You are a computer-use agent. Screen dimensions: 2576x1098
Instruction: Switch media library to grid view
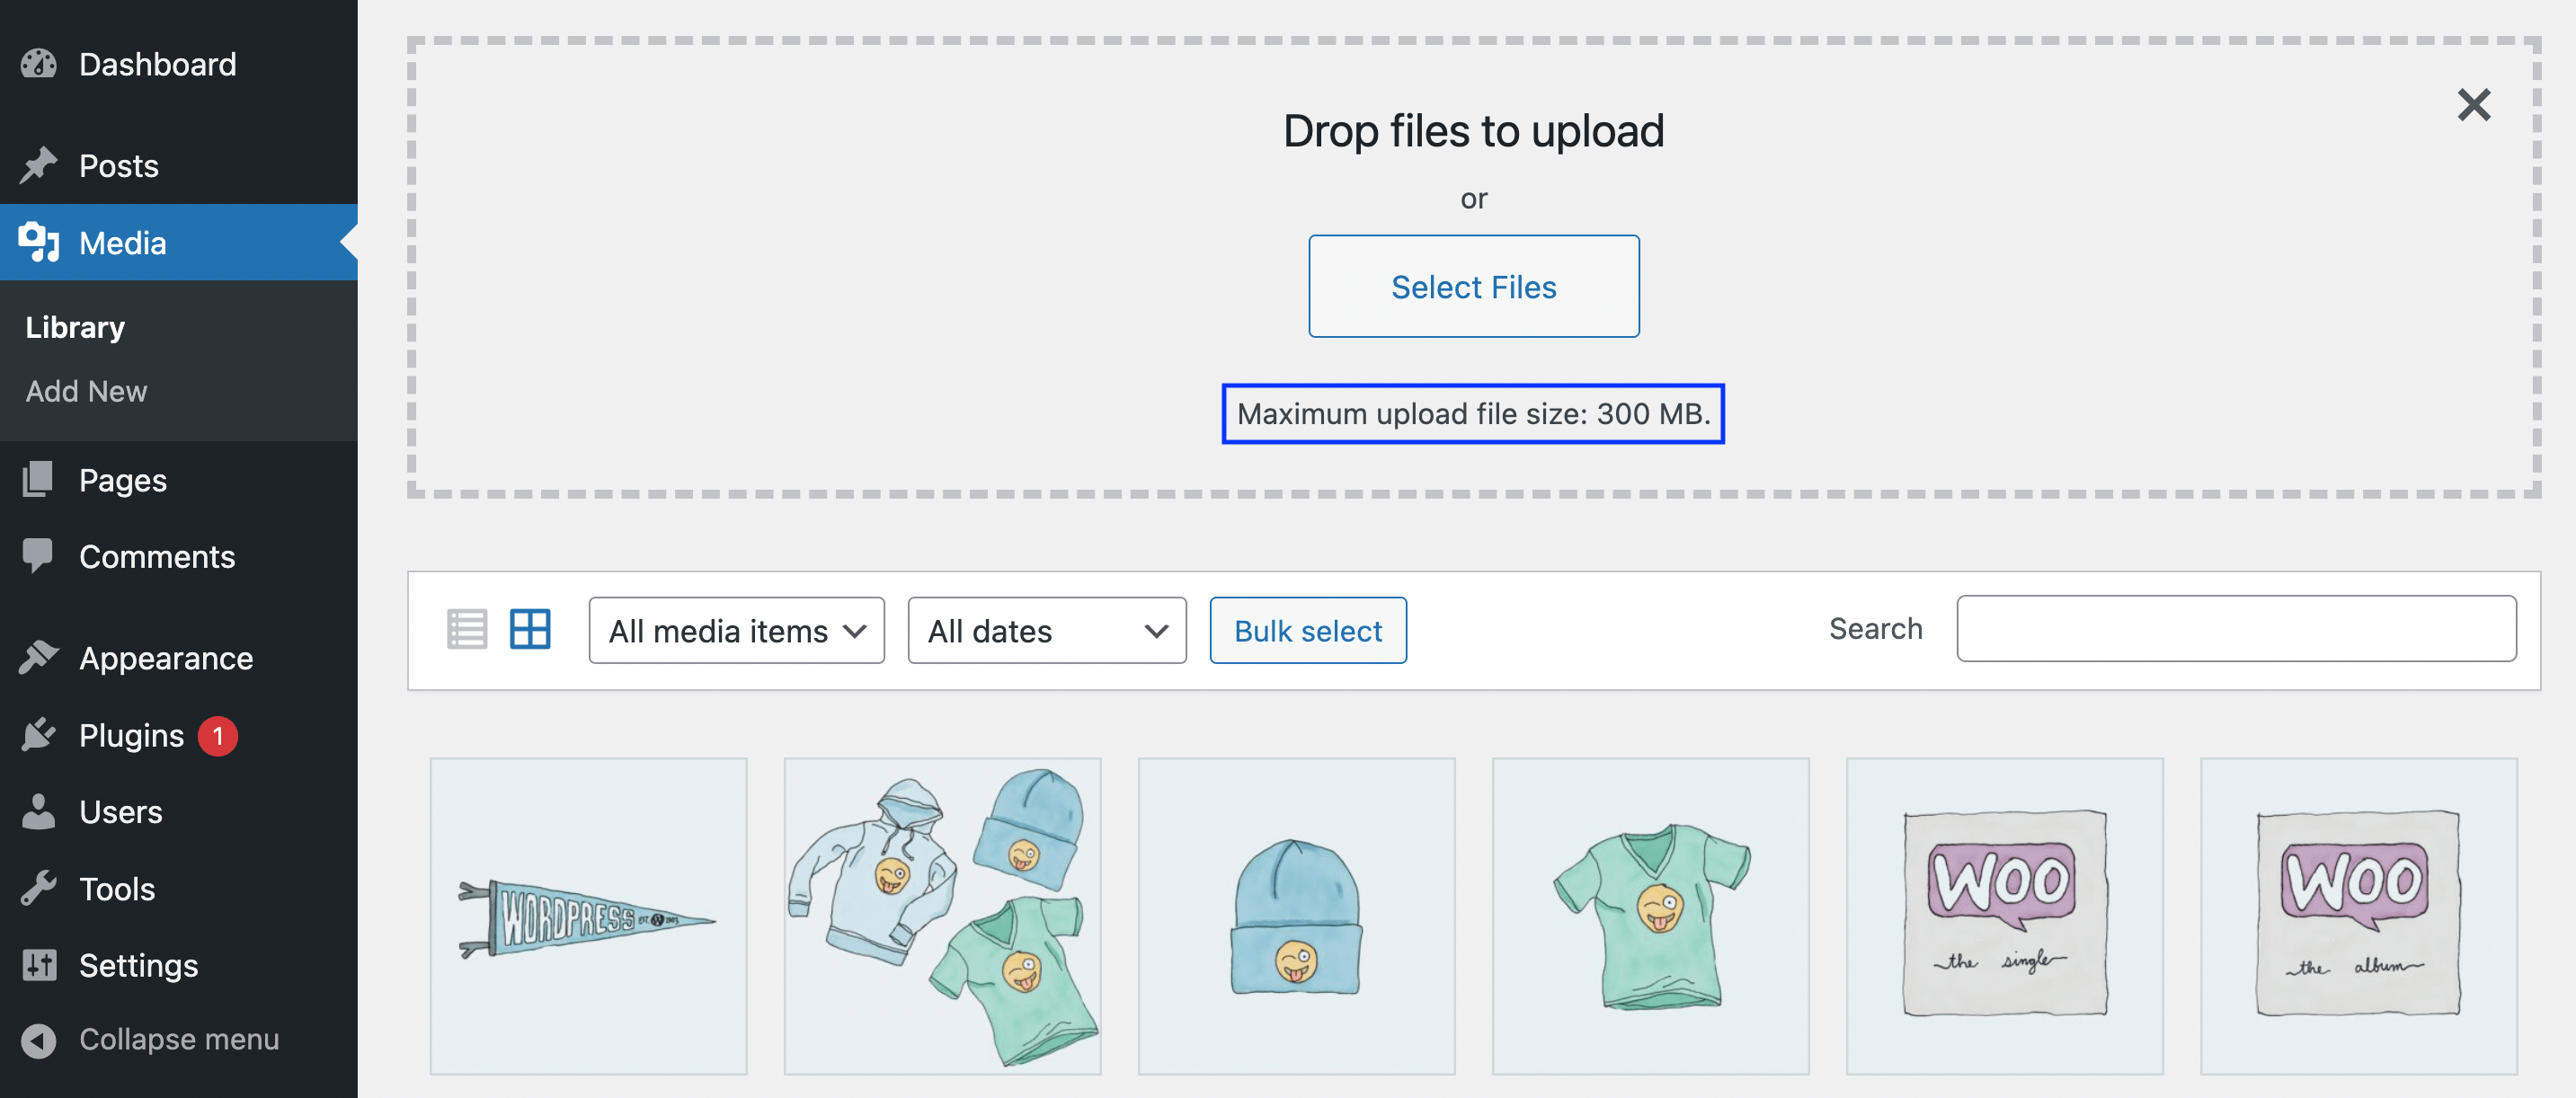(x=530, y=629)
